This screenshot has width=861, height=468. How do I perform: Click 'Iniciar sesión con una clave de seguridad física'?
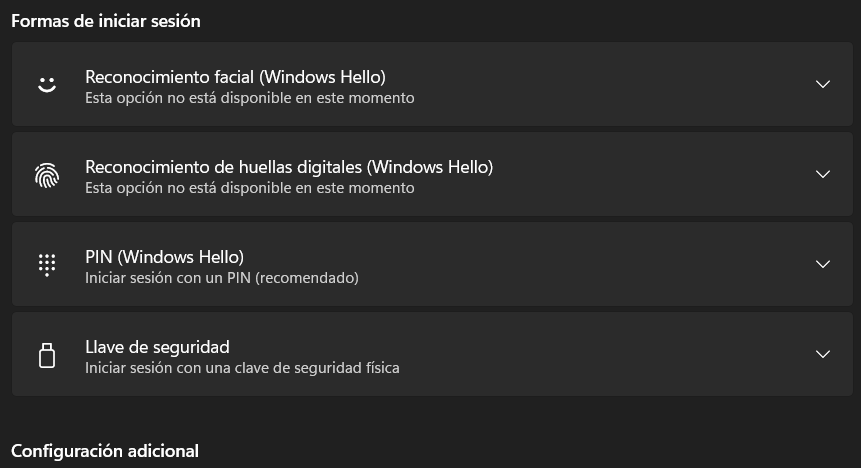242,368
